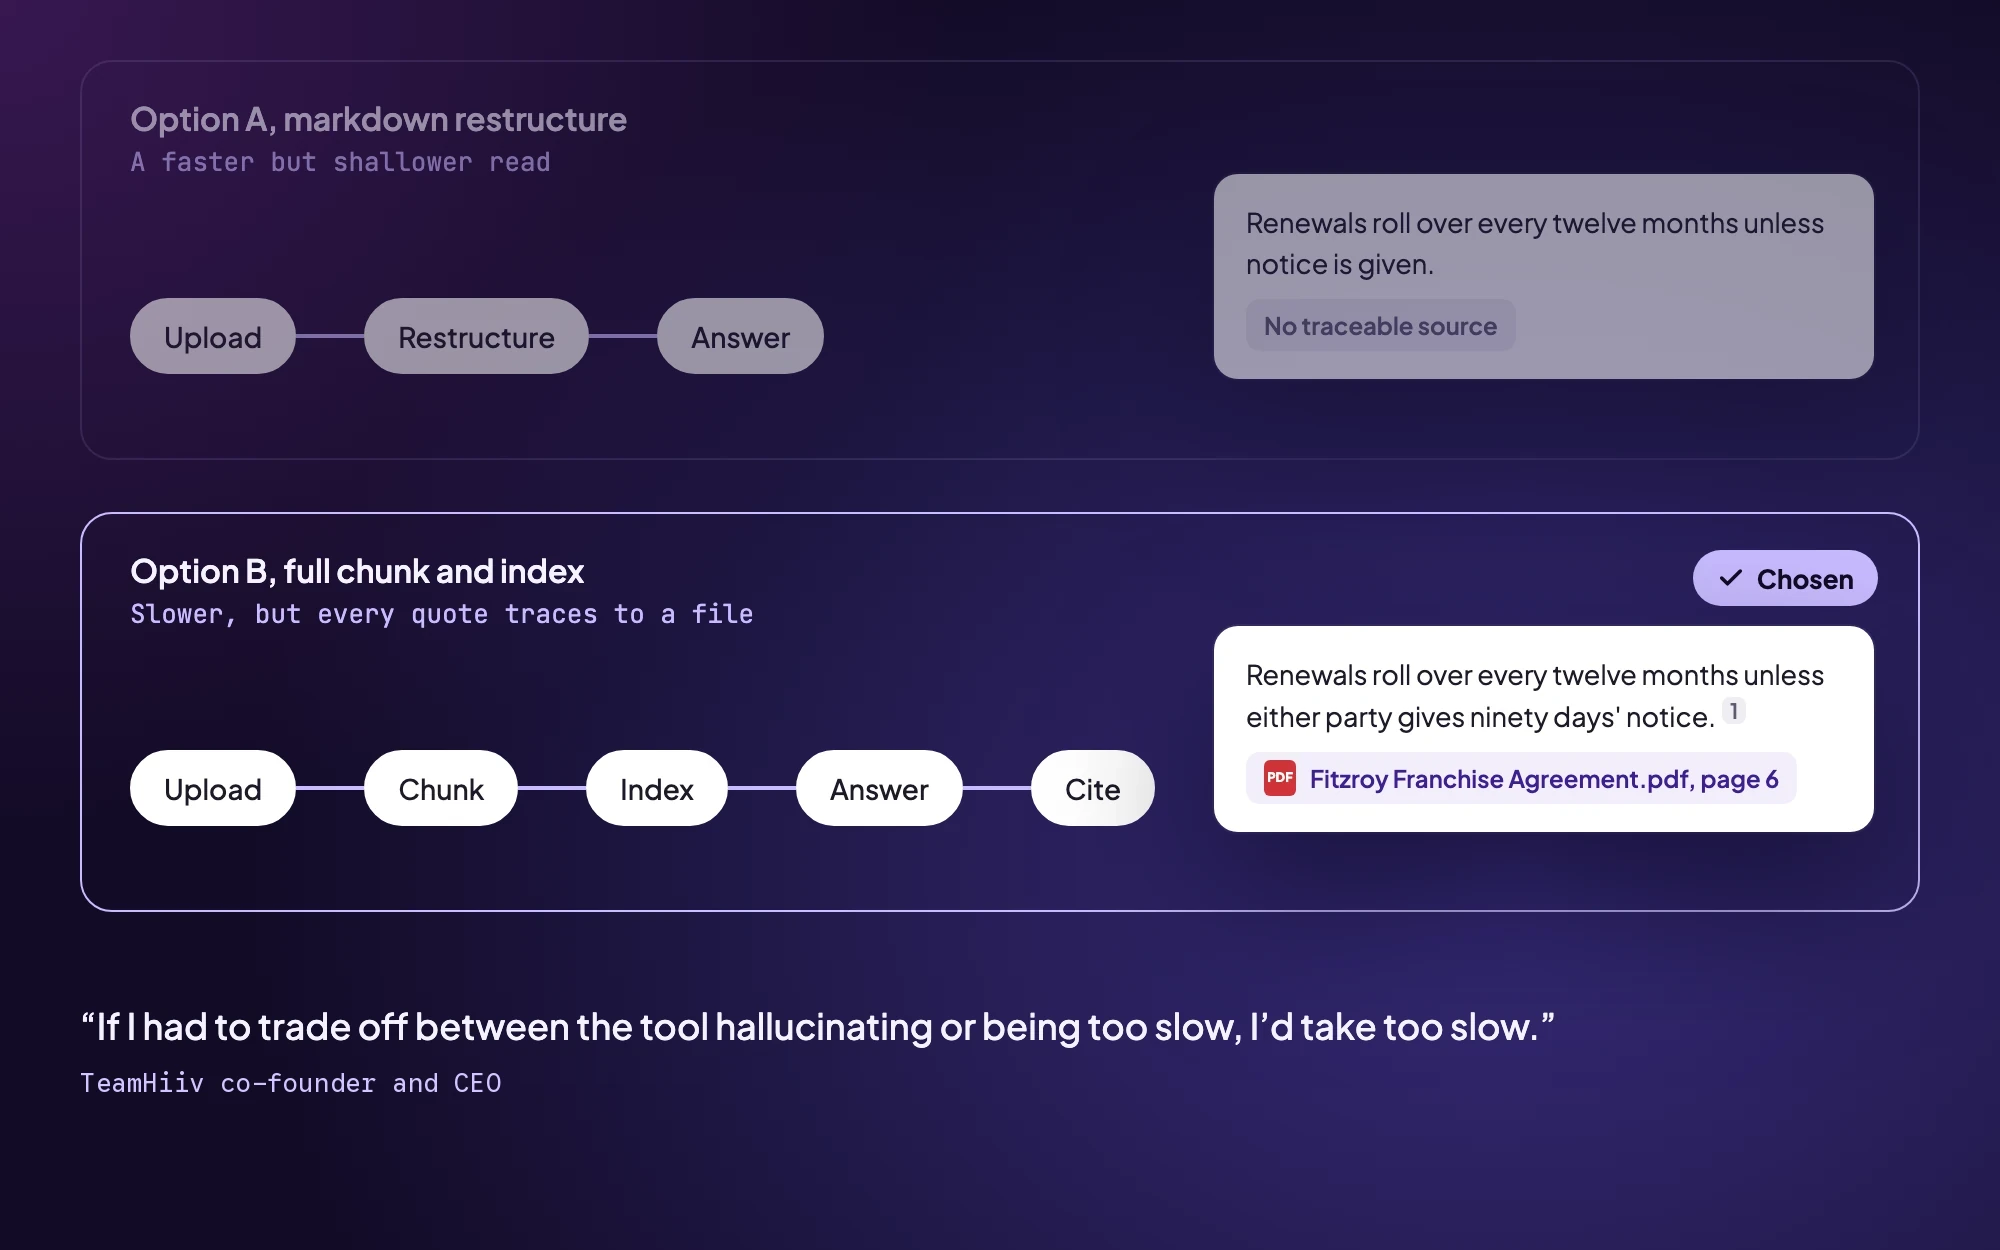Click the checkmark icon in Chosen badge

1730,579
